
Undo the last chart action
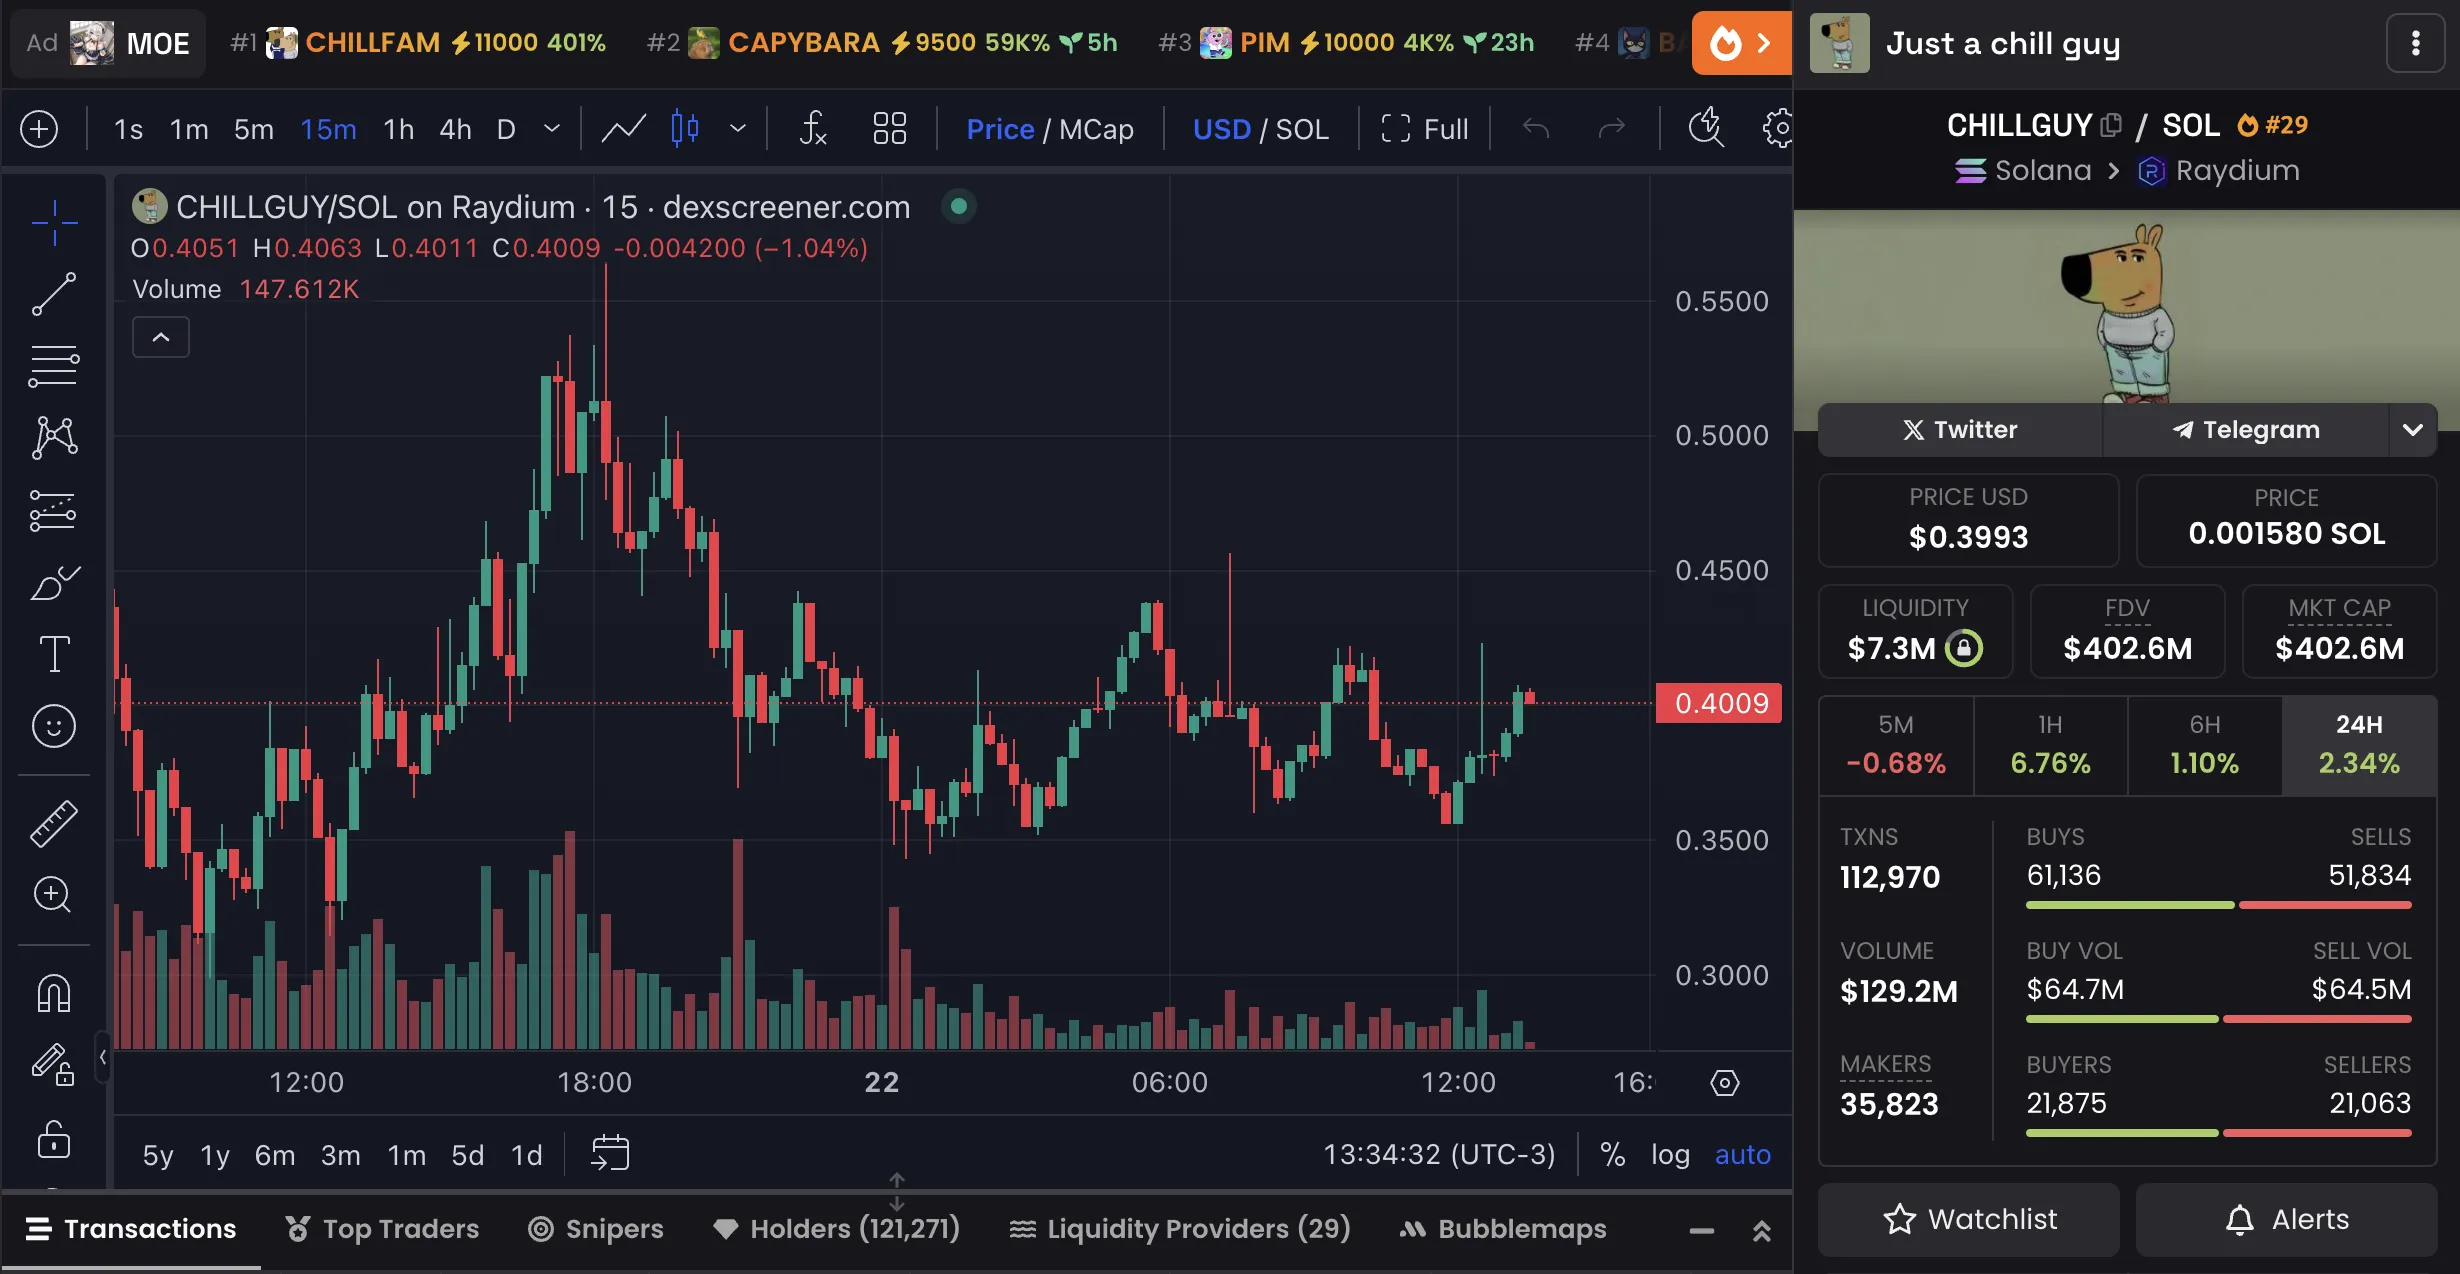(x=1536, y=129)
